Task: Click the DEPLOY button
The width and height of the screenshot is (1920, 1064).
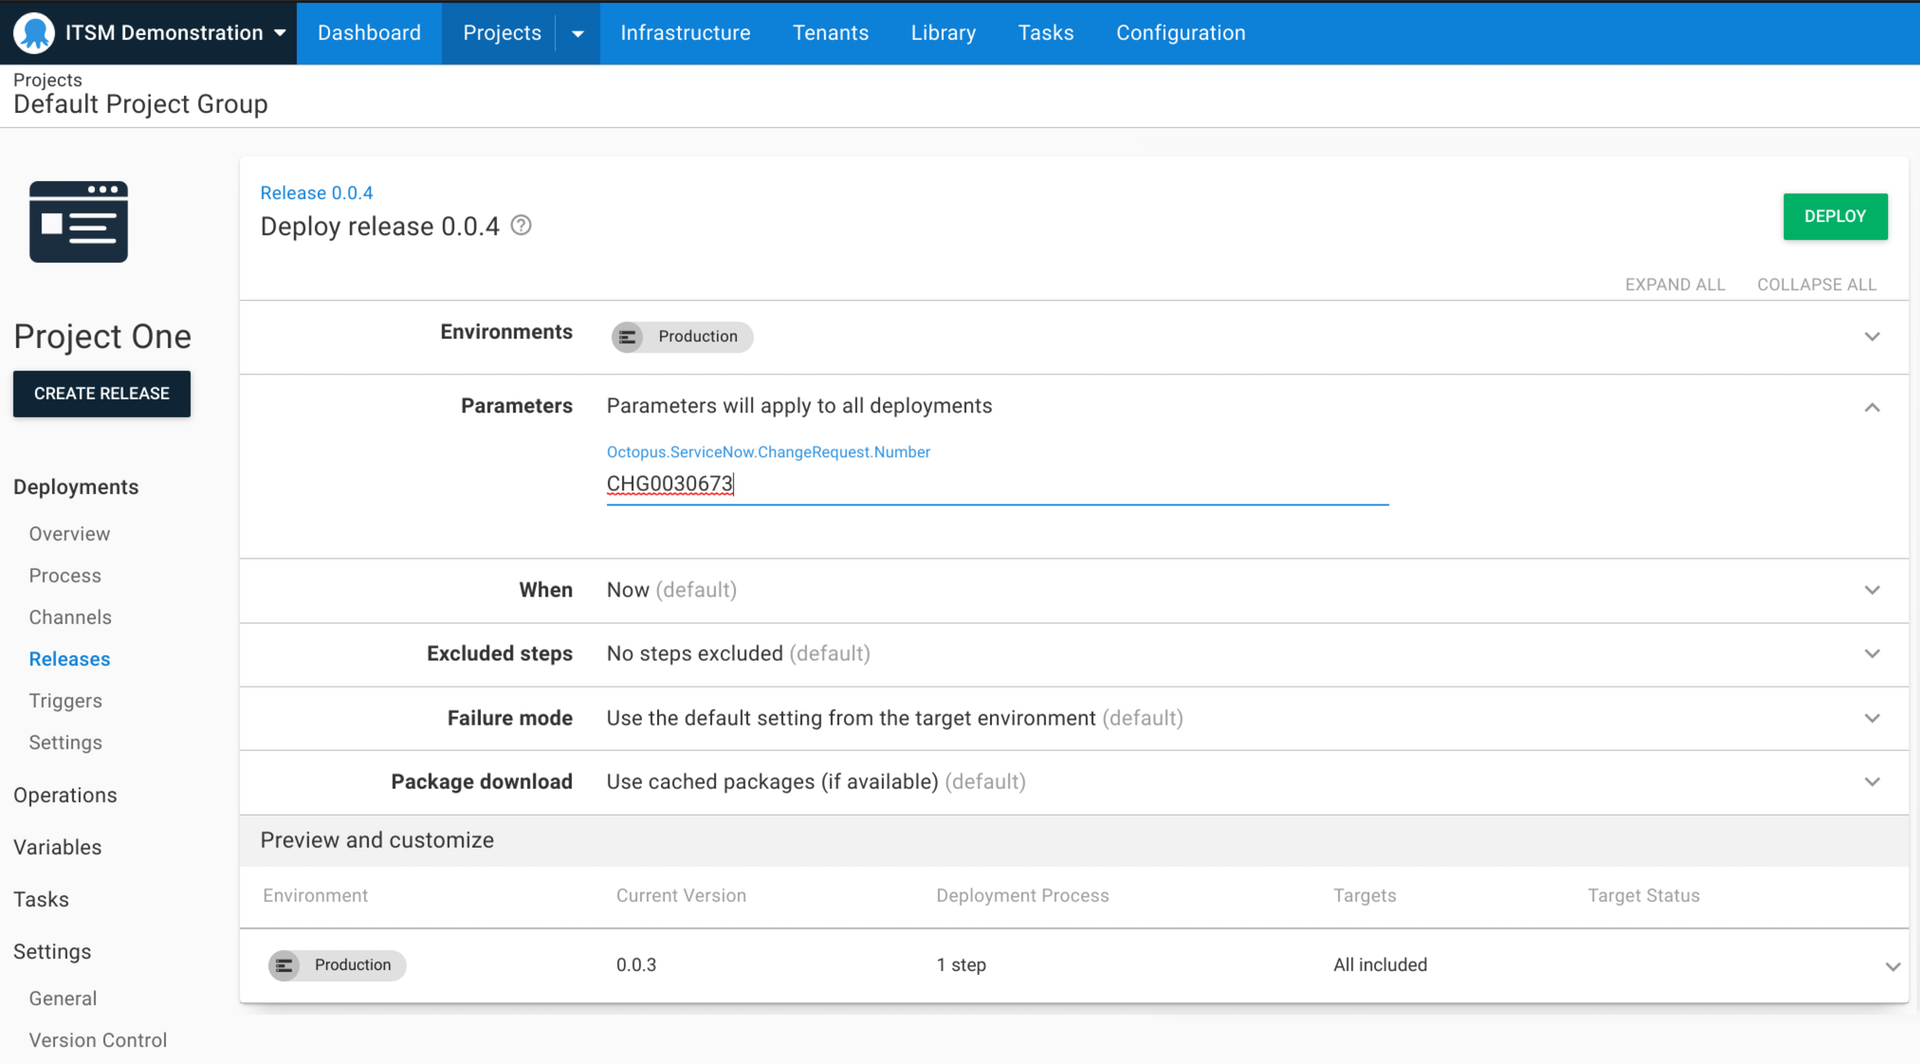Action: pyautogui.click(x=1835, y=216)
